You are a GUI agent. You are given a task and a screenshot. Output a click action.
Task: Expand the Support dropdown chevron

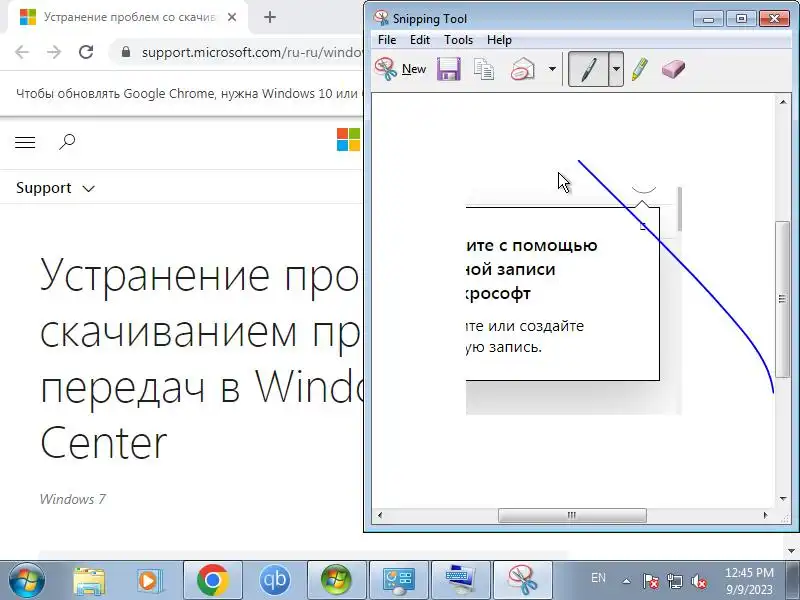pos(89,189)
